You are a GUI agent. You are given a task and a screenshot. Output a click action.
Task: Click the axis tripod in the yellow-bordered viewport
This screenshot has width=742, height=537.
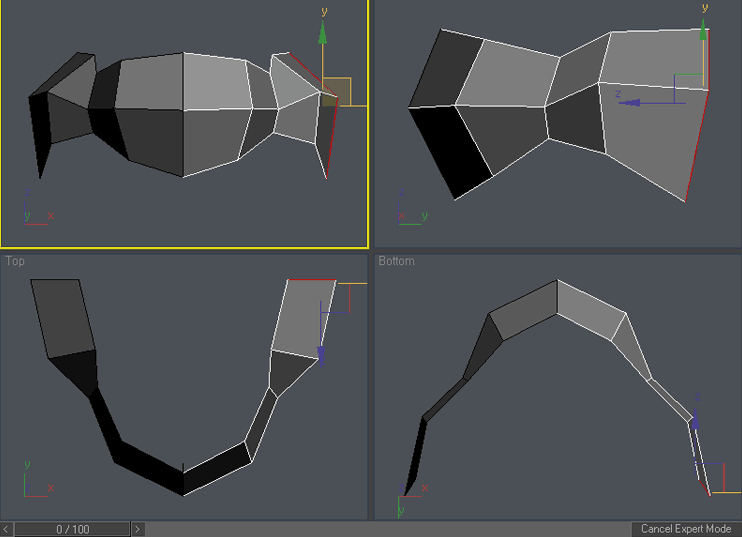(36, 217)
